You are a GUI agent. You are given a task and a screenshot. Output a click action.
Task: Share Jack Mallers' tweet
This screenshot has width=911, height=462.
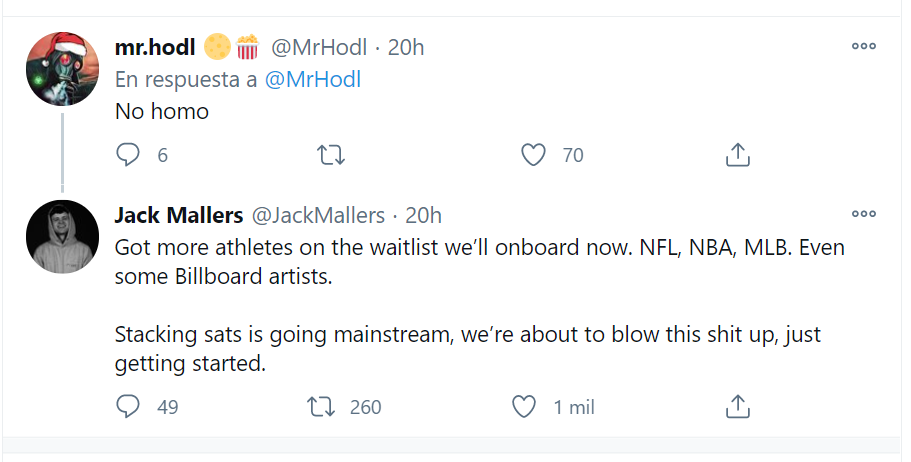tap(737, 407)
